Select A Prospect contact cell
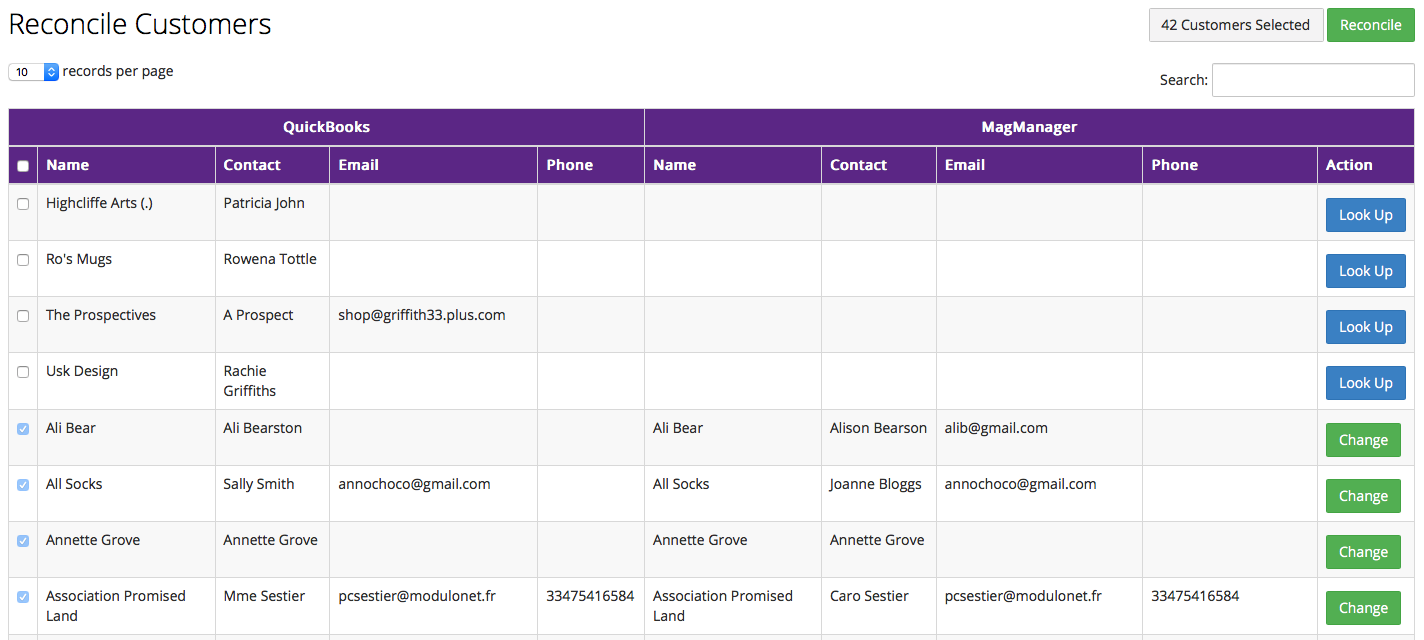 [272, 325]
